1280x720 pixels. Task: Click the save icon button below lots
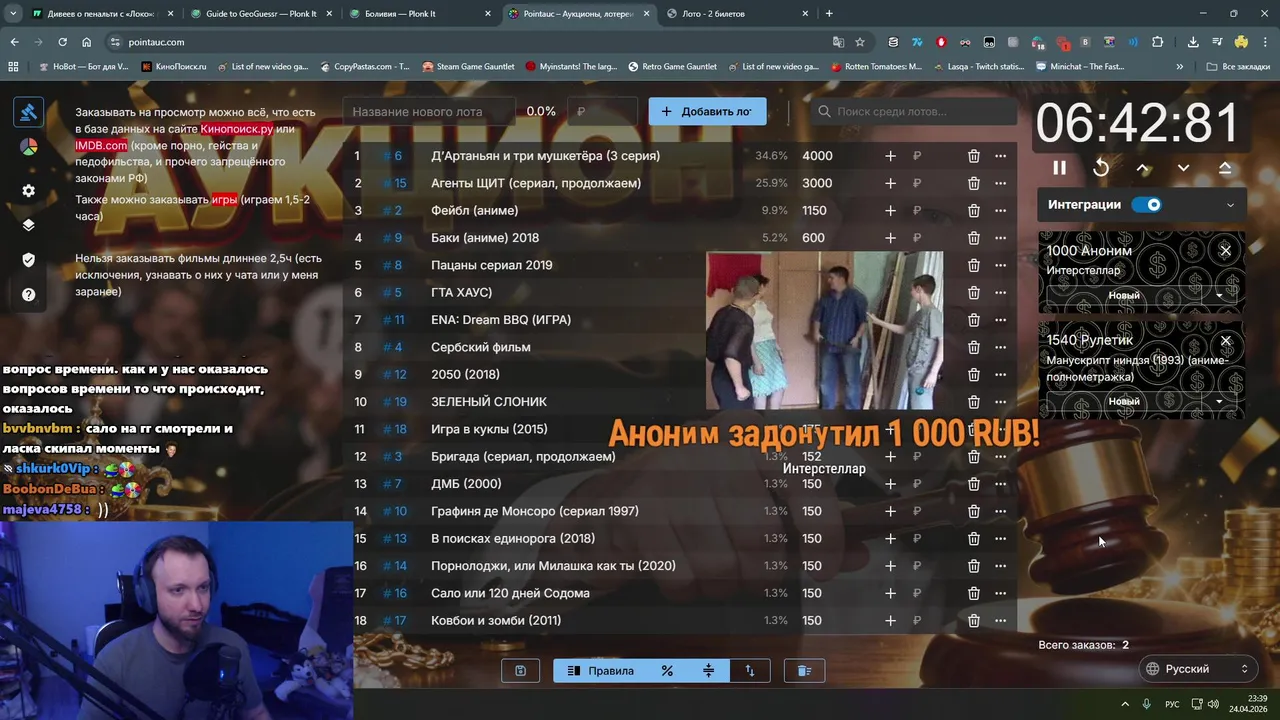pos(520,671)
